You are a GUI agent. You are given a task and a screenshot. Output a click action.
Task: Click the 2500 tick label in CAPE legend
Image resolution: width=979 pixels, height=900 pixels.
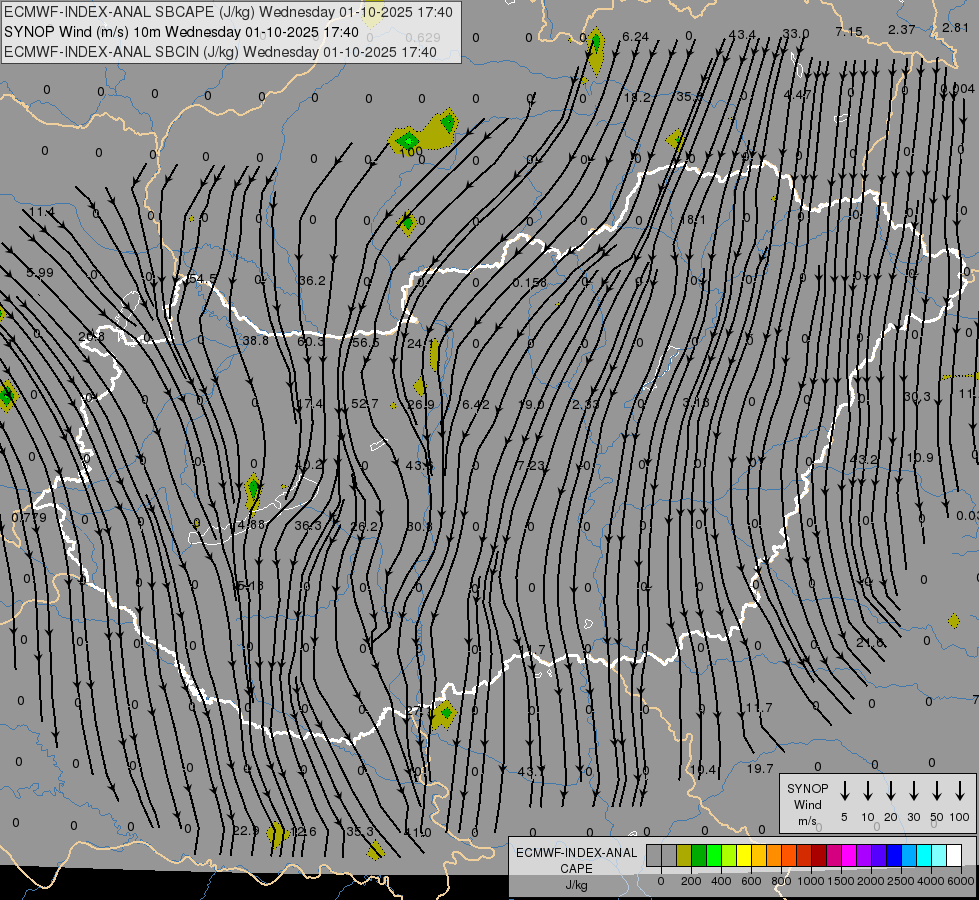pyautogui.click(x=900, y=881)
